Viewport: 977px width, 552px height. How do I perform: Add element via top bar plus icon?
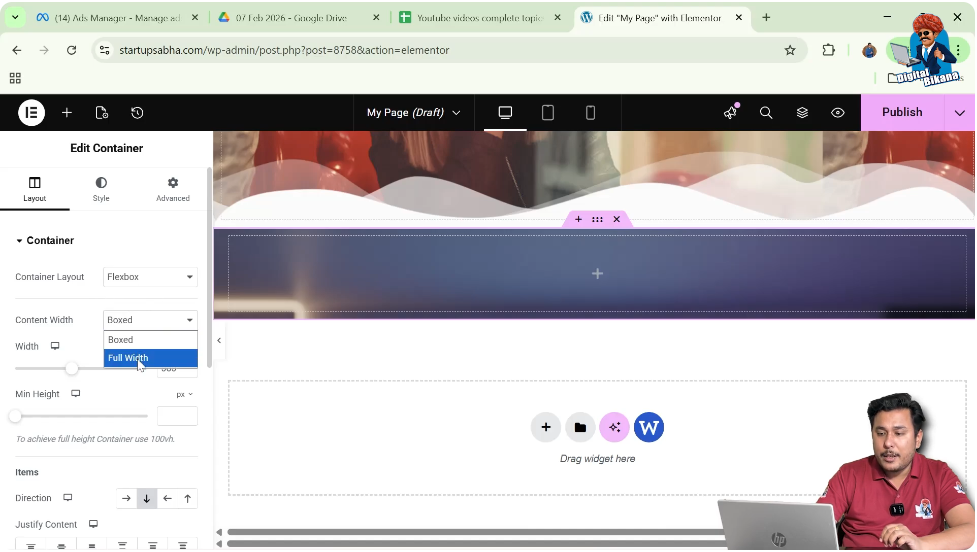[x=67, y=113]
